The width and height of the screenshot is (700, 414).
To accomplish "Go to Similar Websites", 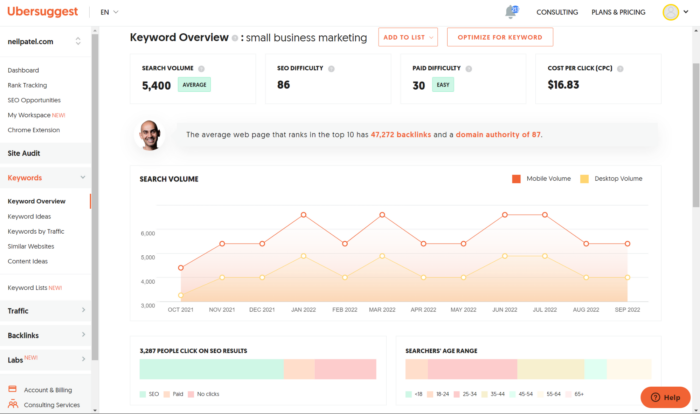I will [x=31, y=247].
